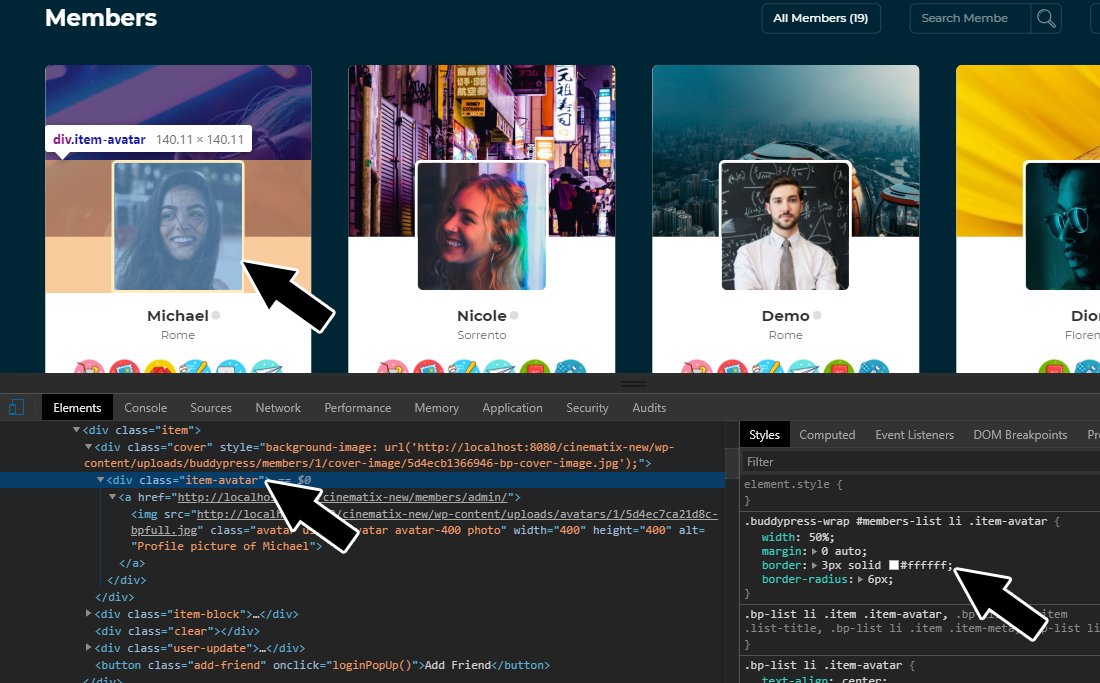1100x683 pixels.
Task: Click the DevTools panel drag handle
Action: click(x=633, y=384)
